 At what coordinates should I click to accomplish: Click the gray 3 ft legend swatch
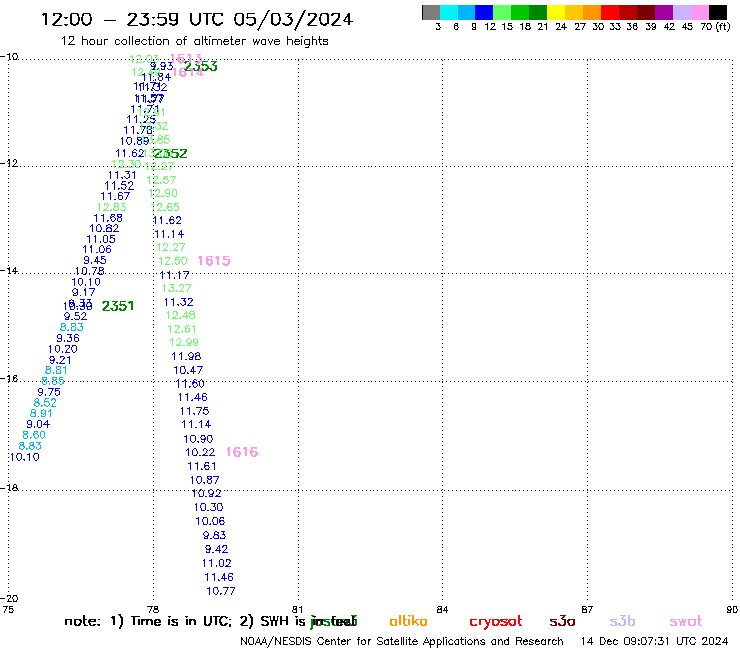(x=431, y=12)
